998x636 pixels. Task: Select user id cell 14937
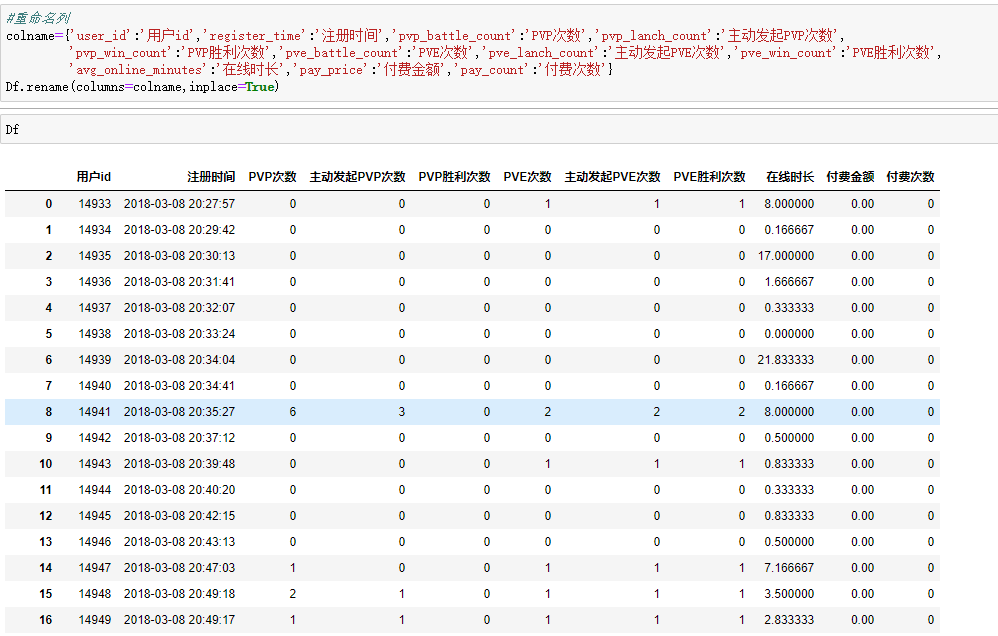(x=95, y=308)
